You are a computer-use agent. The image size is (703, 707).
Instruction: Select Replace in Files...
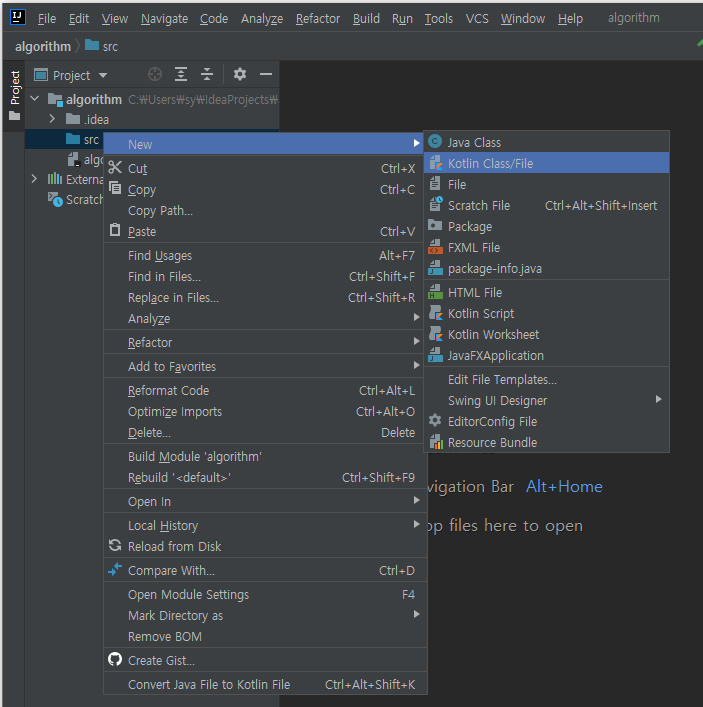(266, 297)
